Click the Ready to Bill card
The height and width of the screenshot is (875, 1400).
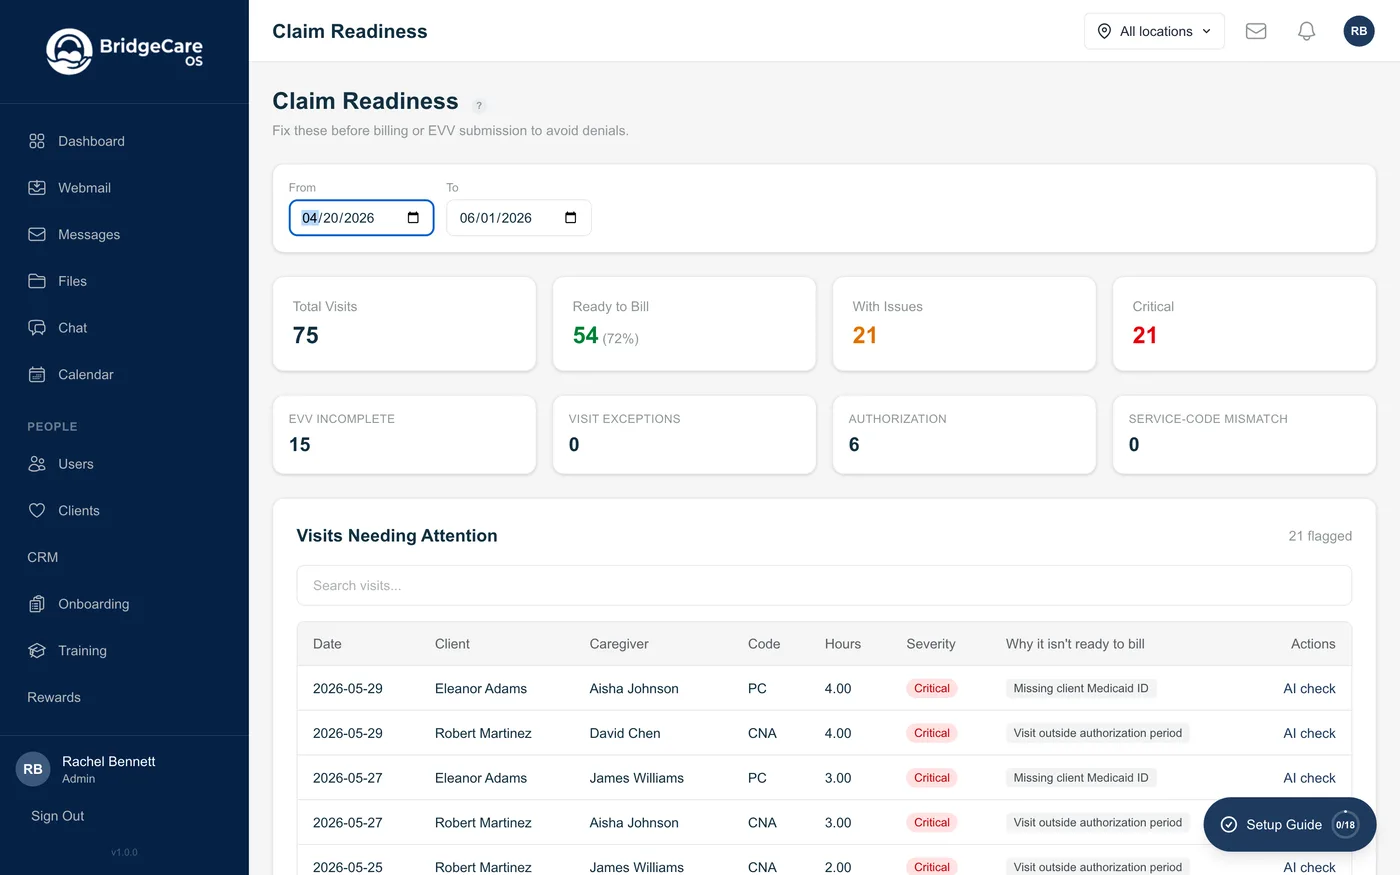[x=684, y=324]
